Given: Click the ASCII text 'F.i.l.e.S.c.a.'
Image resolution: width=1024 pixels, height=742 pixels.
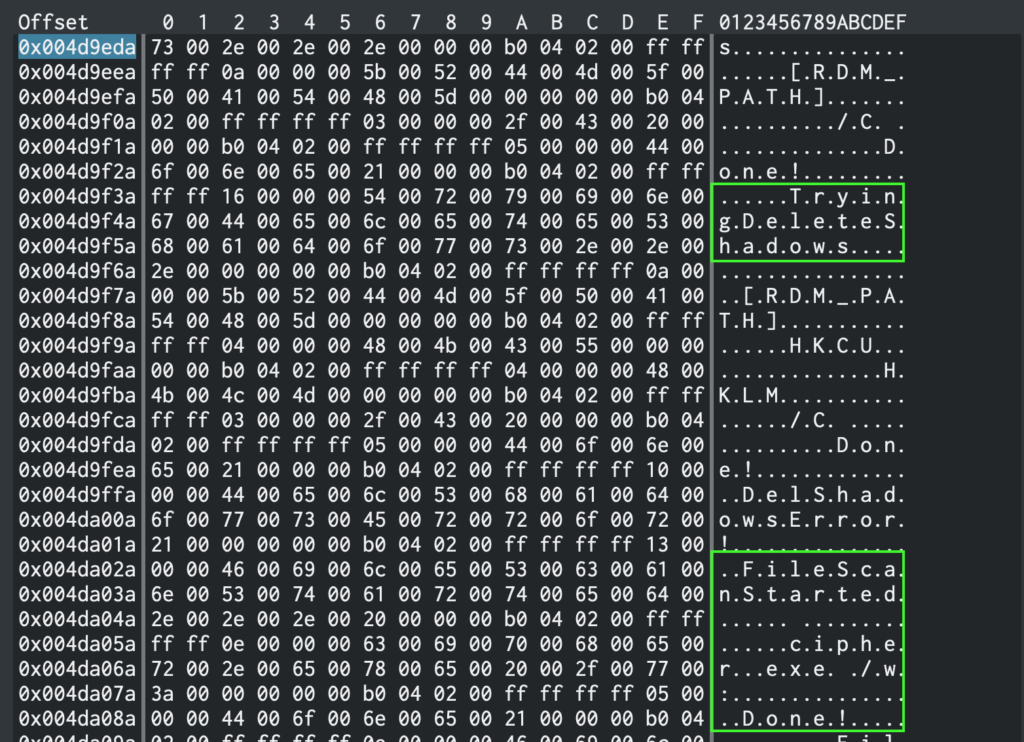Looking at the screenshot, I should (x=823, y=567).
